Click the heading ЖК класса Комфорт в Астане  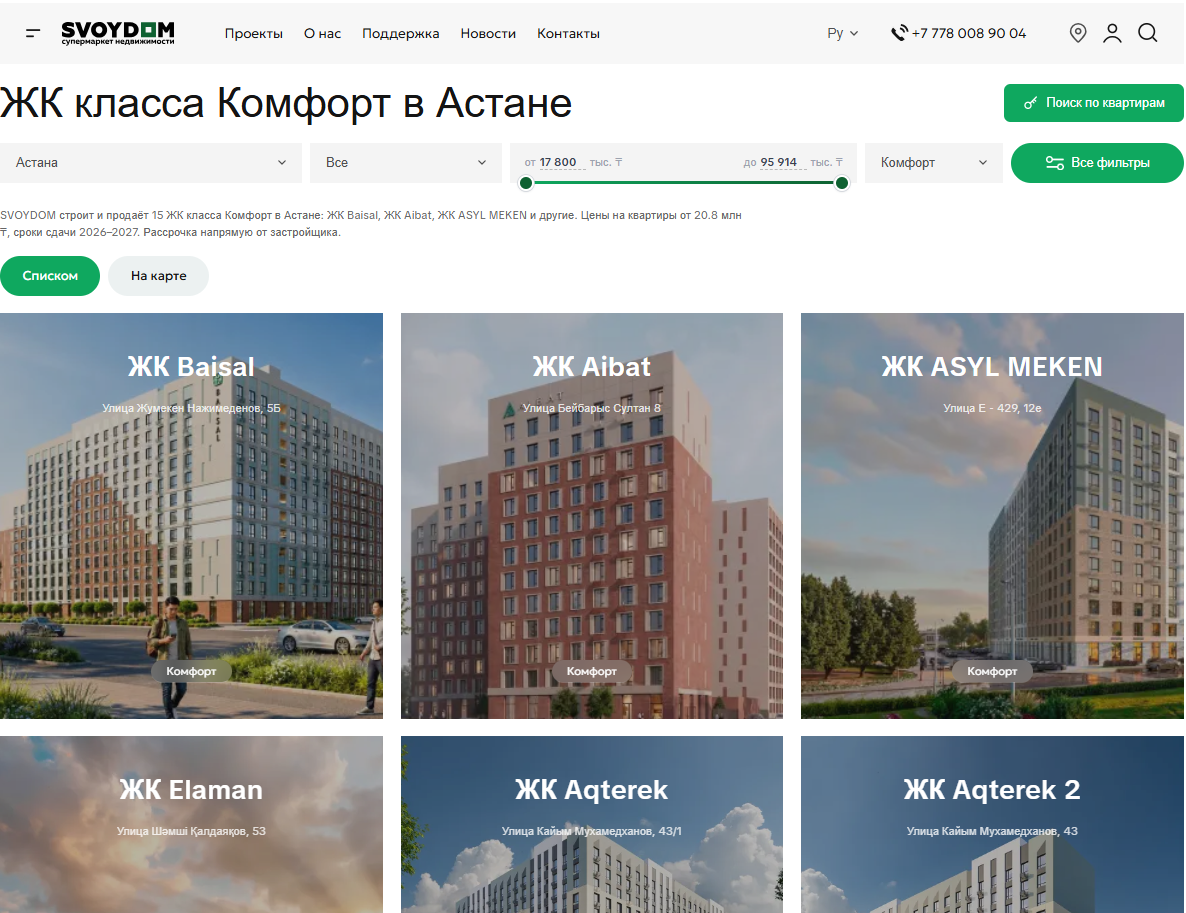pos(286,103)
